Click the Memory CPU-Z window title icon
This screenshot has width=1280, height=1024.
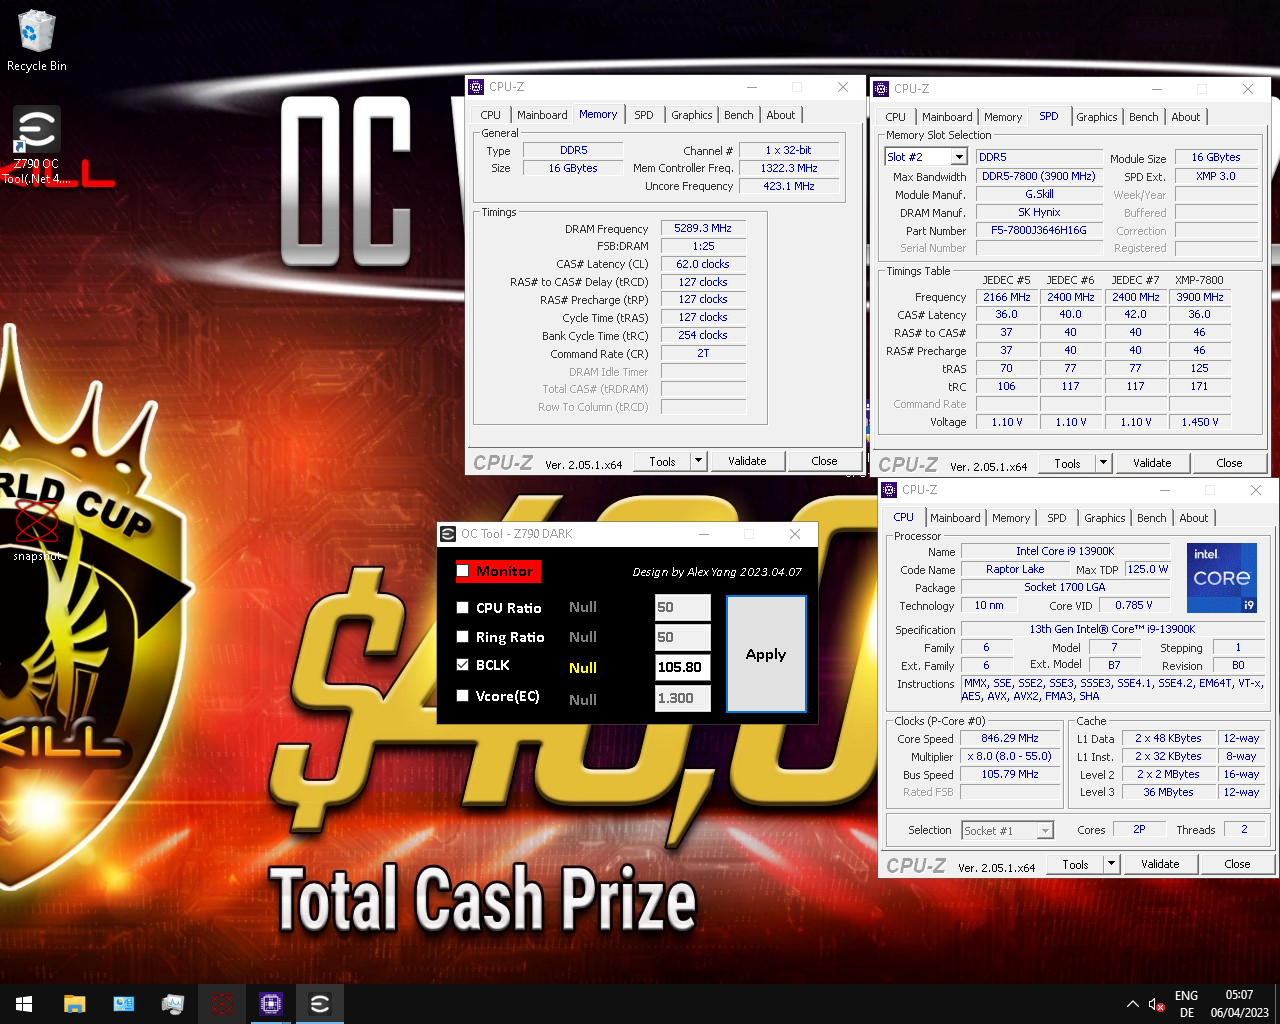476,87
